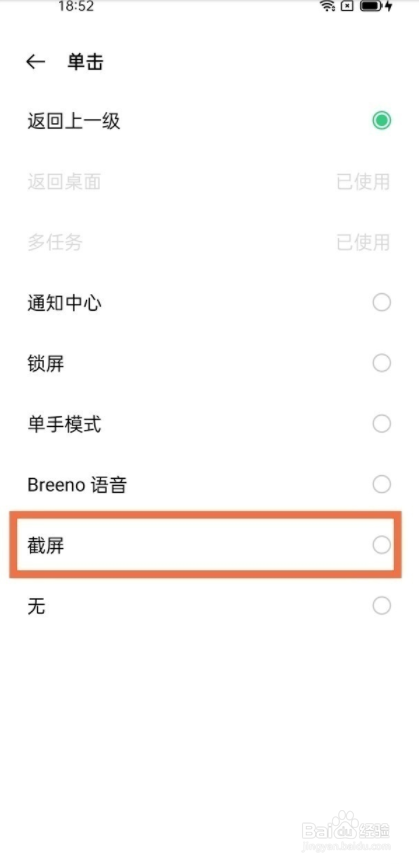Select the radio button in 截屏 row
The height and width of the screenshot is (864, 419).
tap(382, 546)
